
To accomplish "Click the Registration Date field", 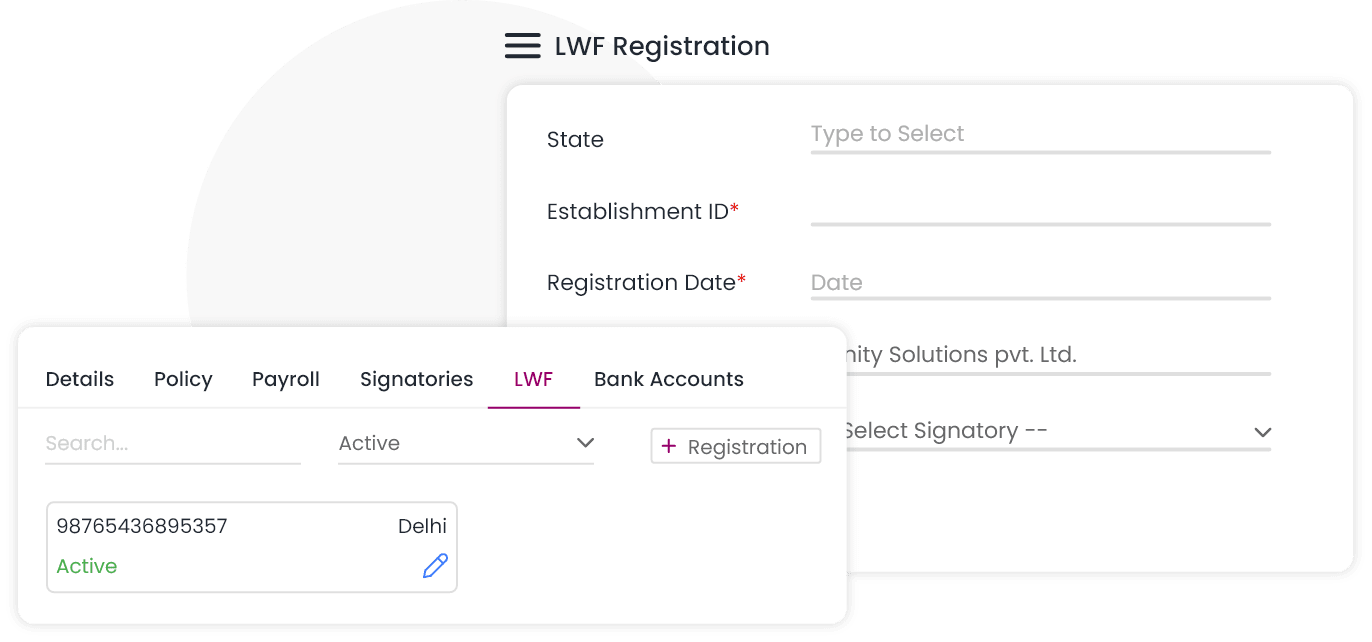I will [x=1040, y=283].
